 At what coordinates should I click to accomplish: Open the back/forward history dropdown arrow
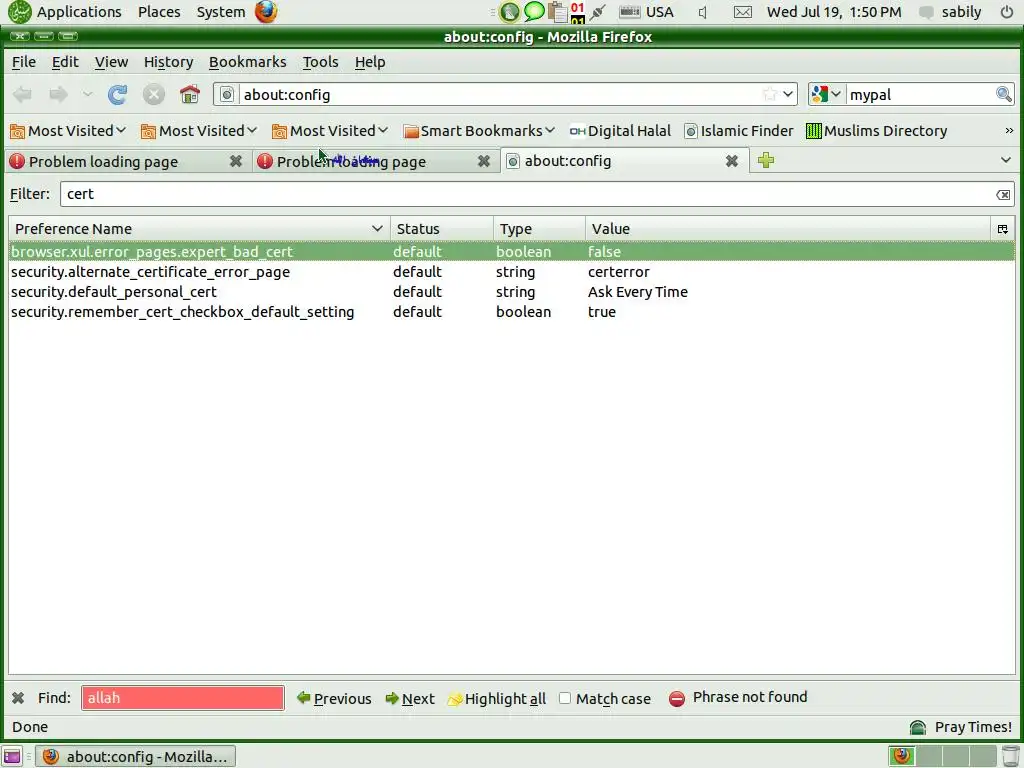point(88,95)
